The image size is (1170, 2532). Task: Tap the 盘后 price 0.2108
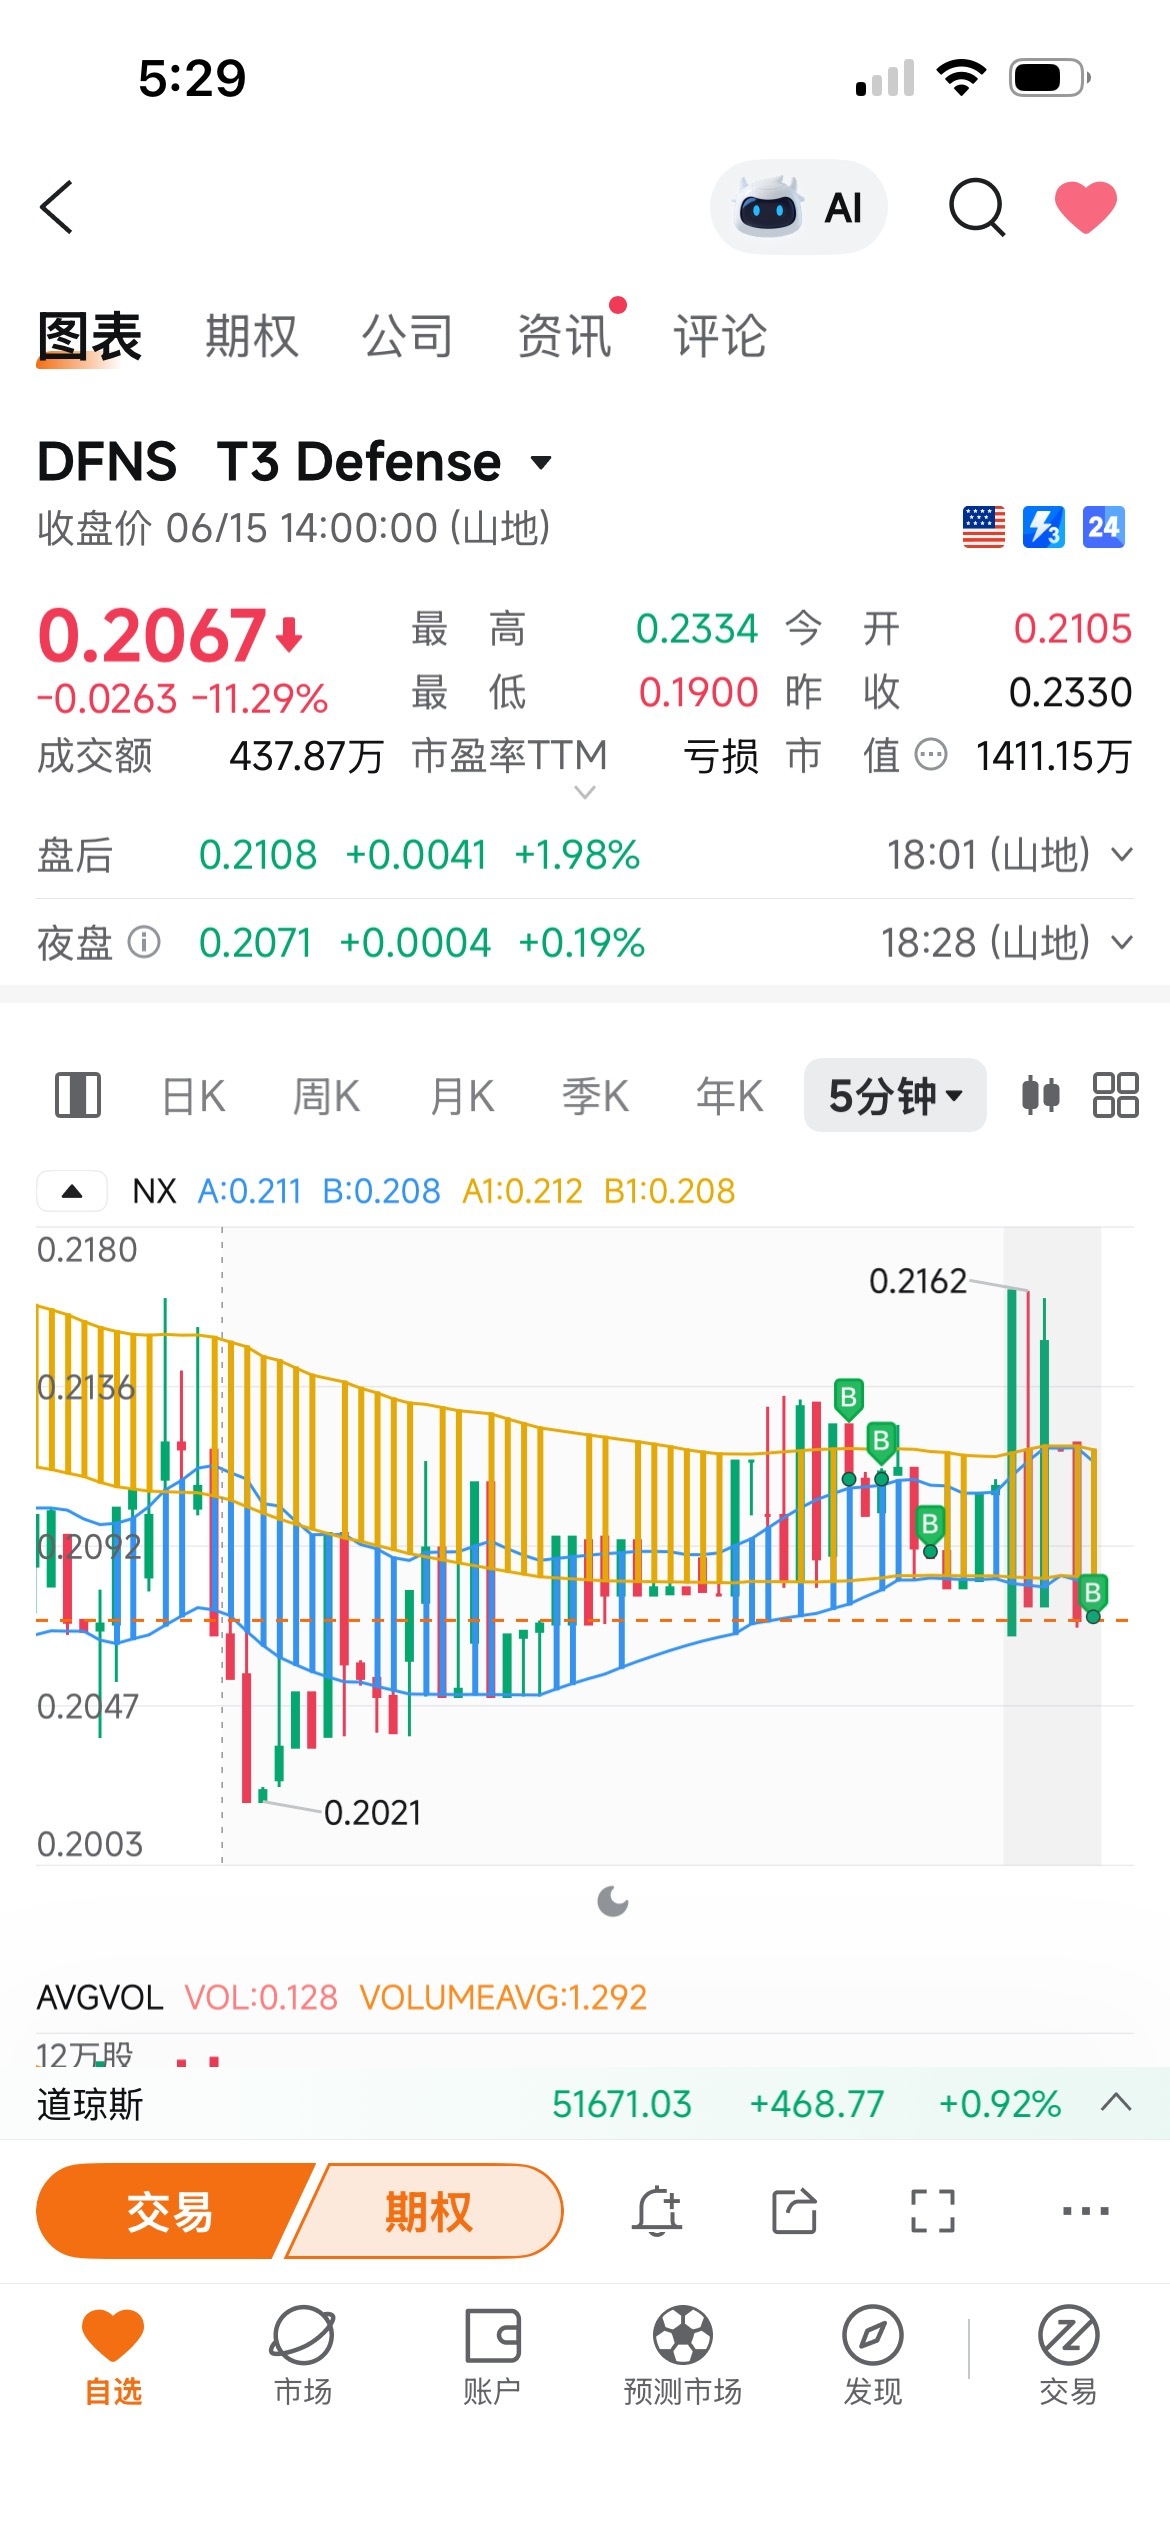258,855
